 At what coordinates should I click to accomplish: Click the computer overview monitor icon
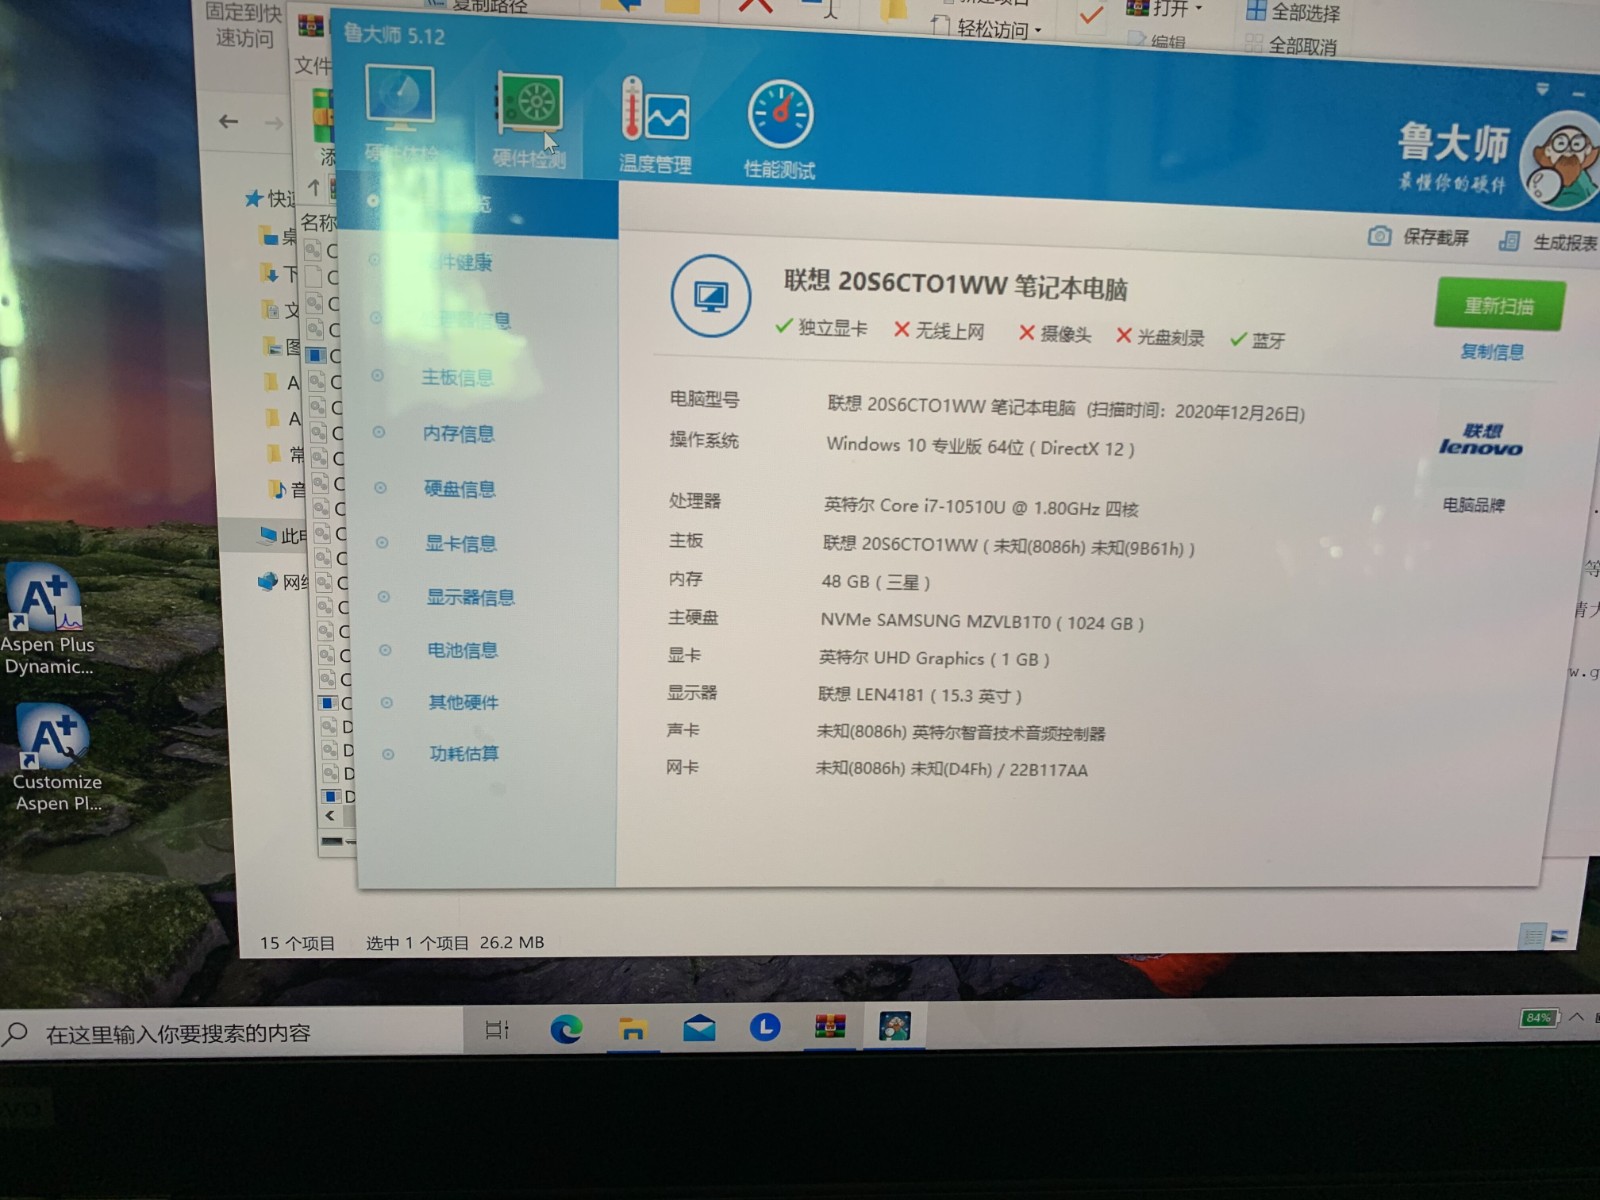[x=710, y=296]
